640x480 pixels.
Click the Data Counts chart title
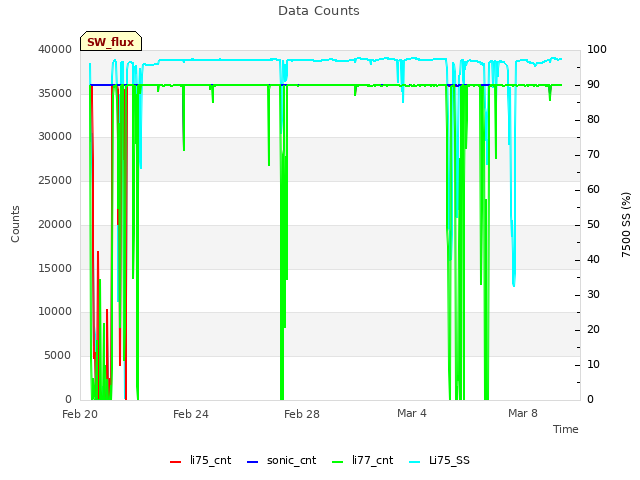pyautogui.click(x=319, y=11)
